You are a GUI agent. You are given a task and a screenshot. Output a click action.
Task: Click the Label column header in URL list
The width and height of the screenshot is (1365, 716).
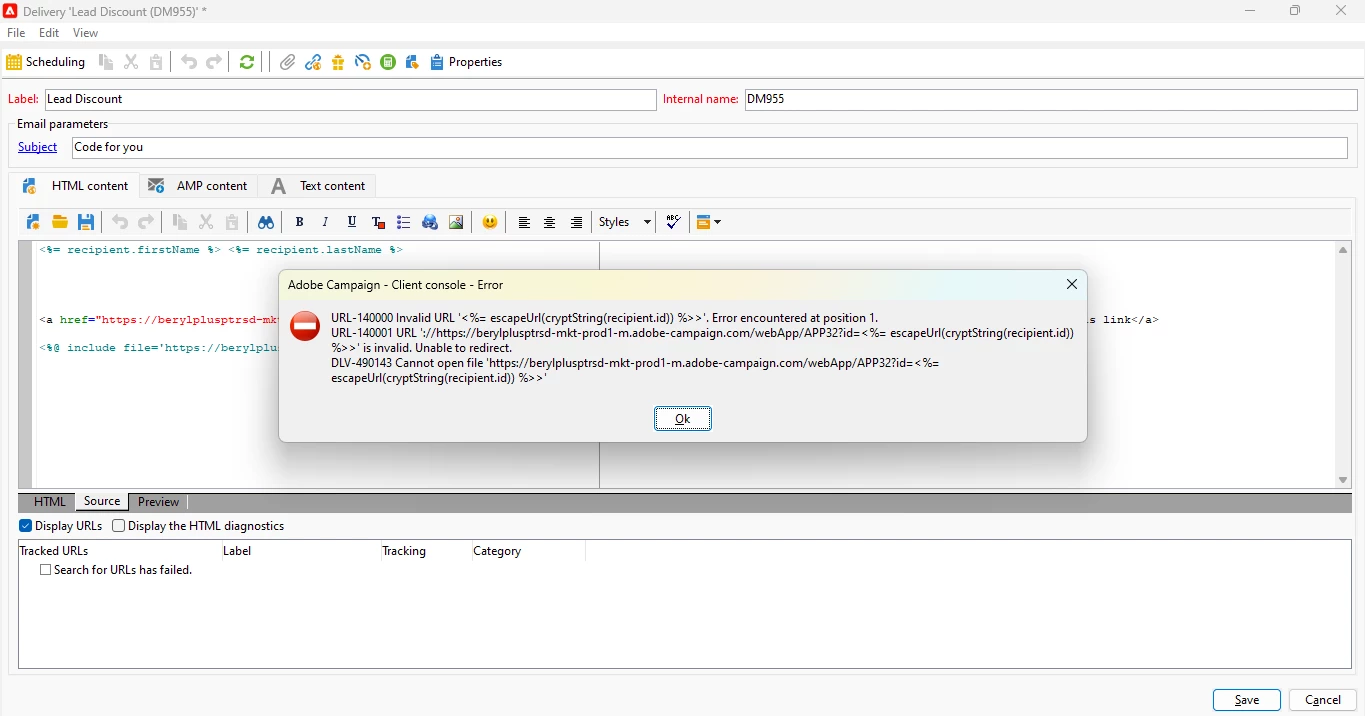300,551
